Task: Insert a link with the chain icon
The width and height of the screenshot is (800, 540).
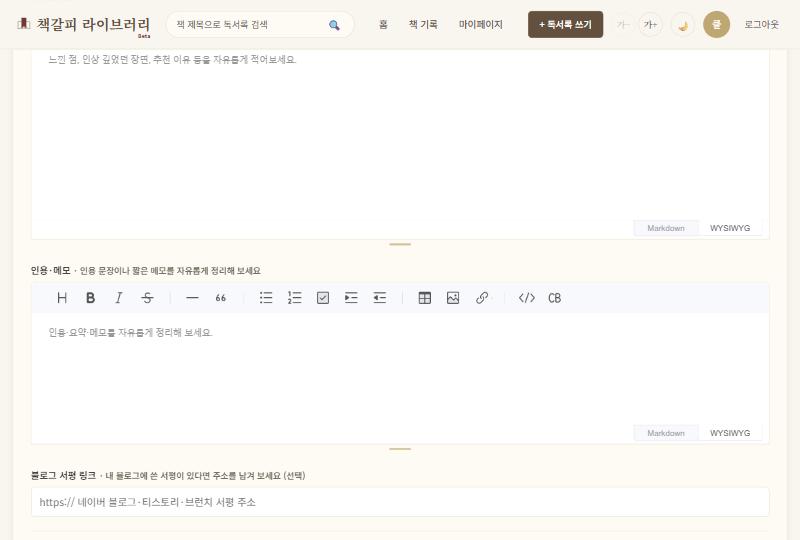Action: coord(482,298)
